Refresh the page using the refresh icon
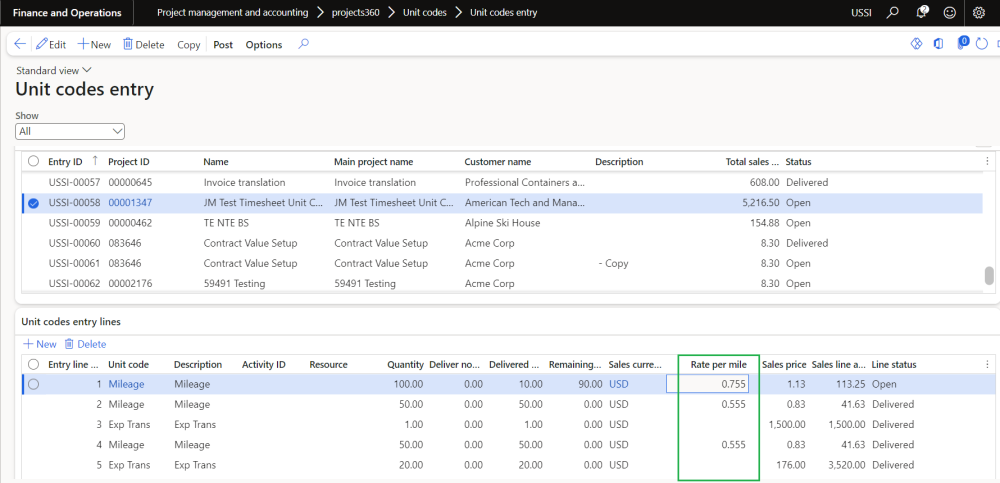 click(x=981, y=44)
